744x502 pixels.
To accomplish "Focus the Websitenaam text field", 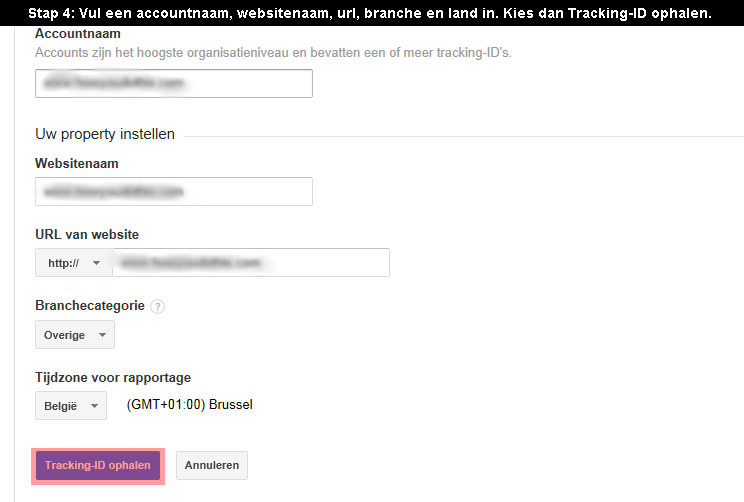I will point(174,191).
